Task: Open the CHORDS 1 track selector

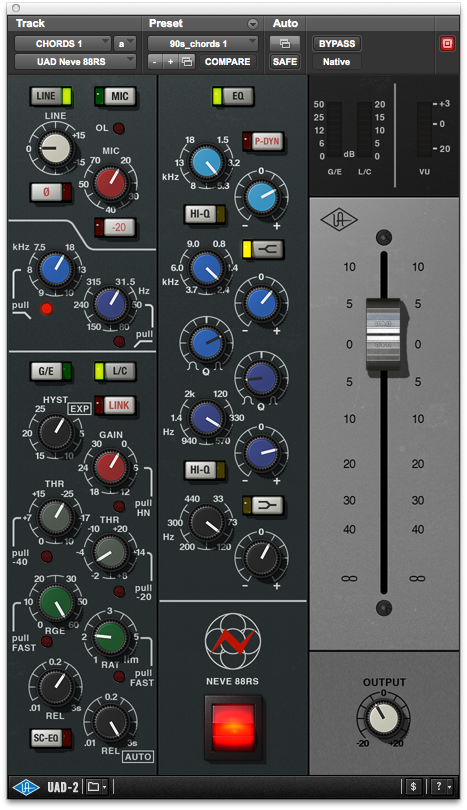Action: 63,44
